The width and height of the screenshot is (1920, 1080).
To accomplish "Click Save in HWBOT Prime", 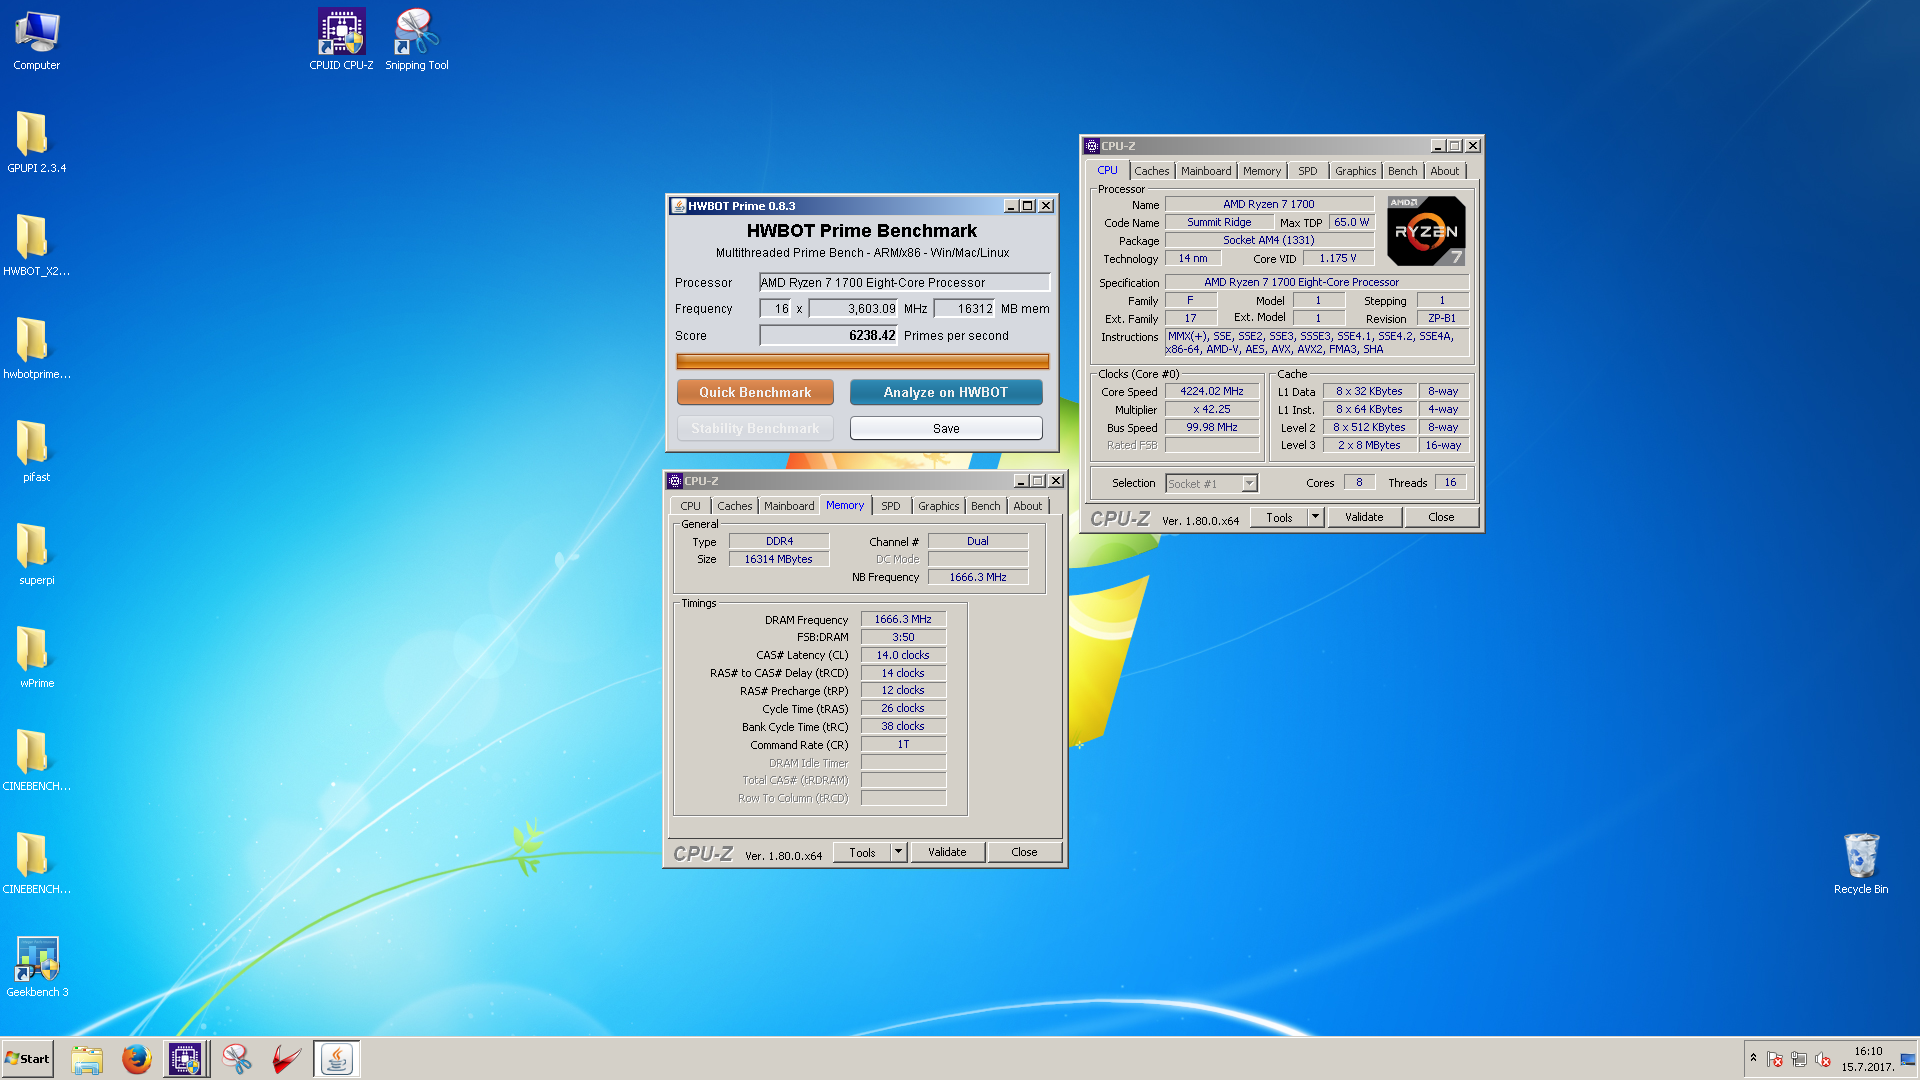I will point(946,428).
